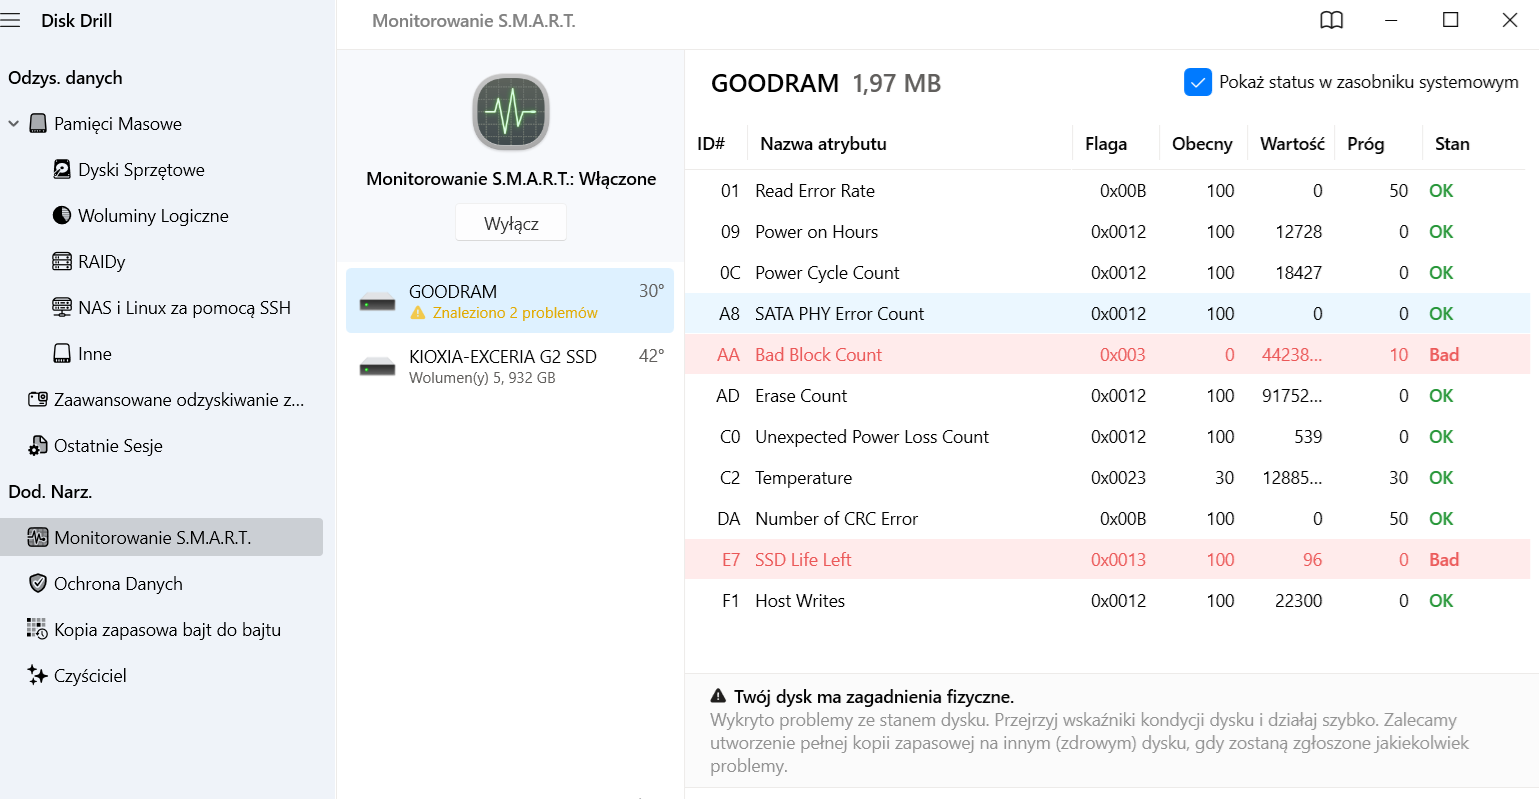
Task: Open Dyski Sprzętowe in the sidebar
Action: tap(141, 170)
